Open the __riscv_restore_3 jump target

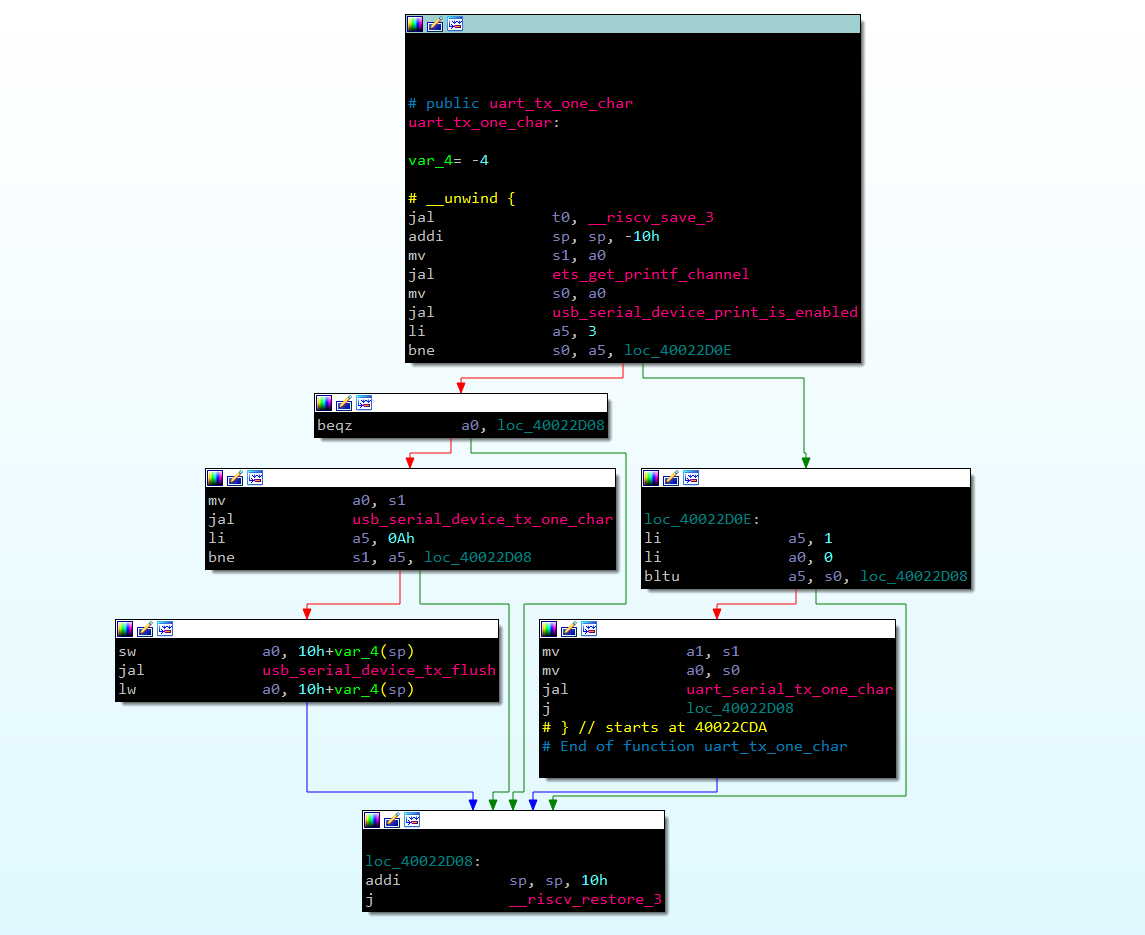(585, 899)
